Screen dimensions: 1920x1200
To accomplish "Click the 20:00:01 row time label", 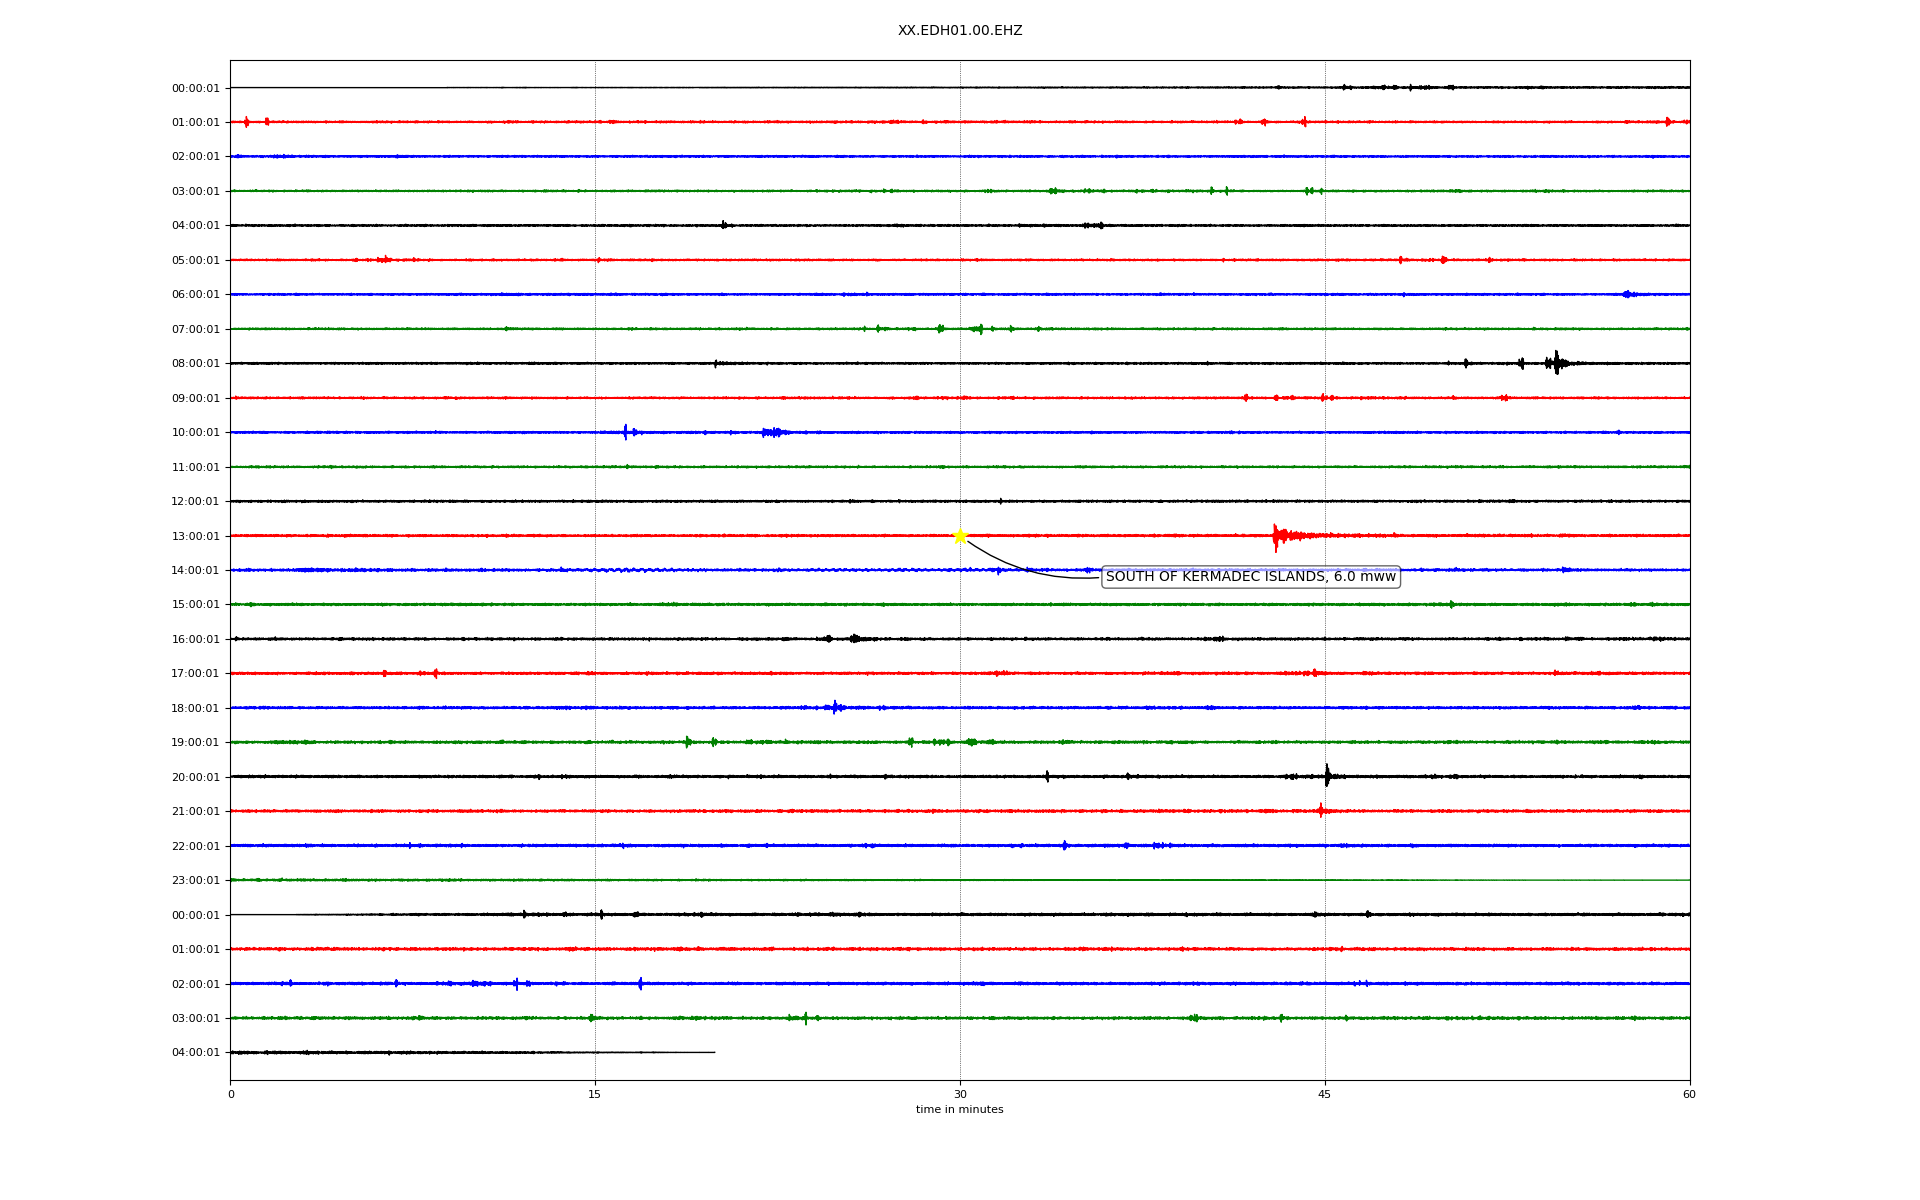I will (195, 778).
